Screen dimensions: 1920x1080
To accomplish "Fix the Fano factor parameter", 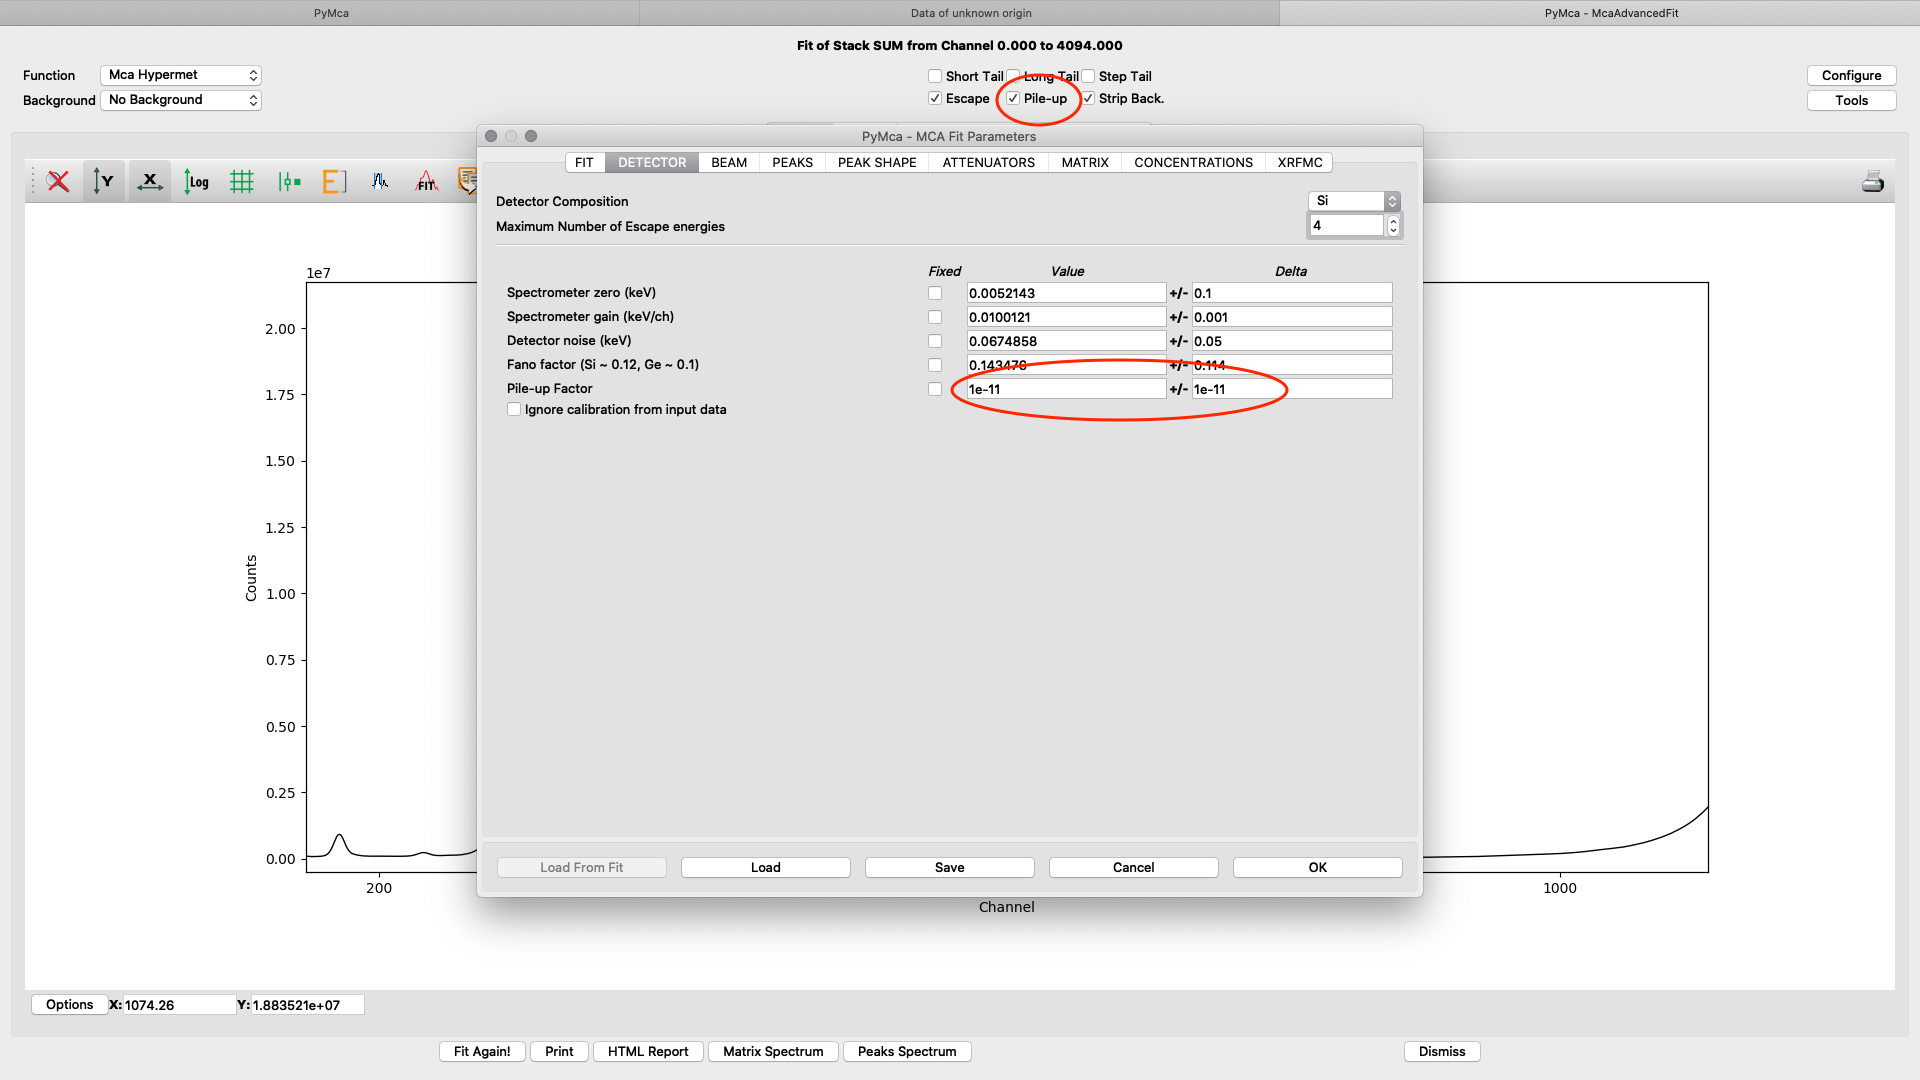I will (935, 365).
